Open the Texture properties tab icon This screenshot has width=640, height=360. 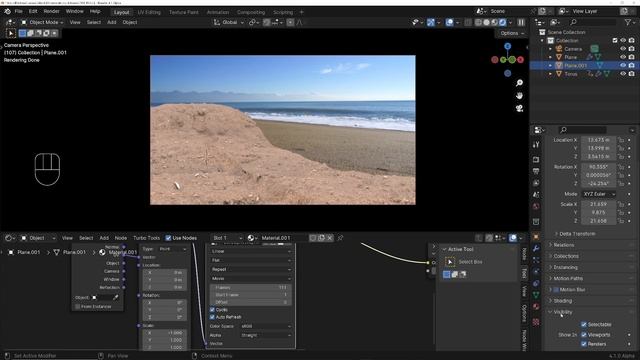point(536,322)
